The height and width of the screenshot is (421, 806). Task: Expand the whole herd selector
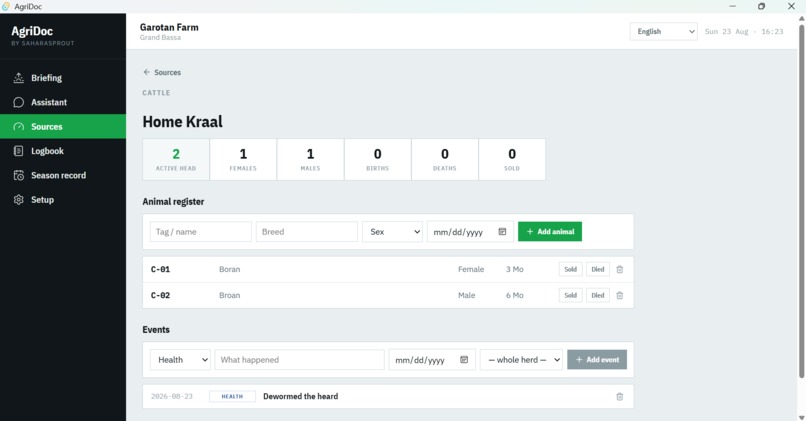521,360
